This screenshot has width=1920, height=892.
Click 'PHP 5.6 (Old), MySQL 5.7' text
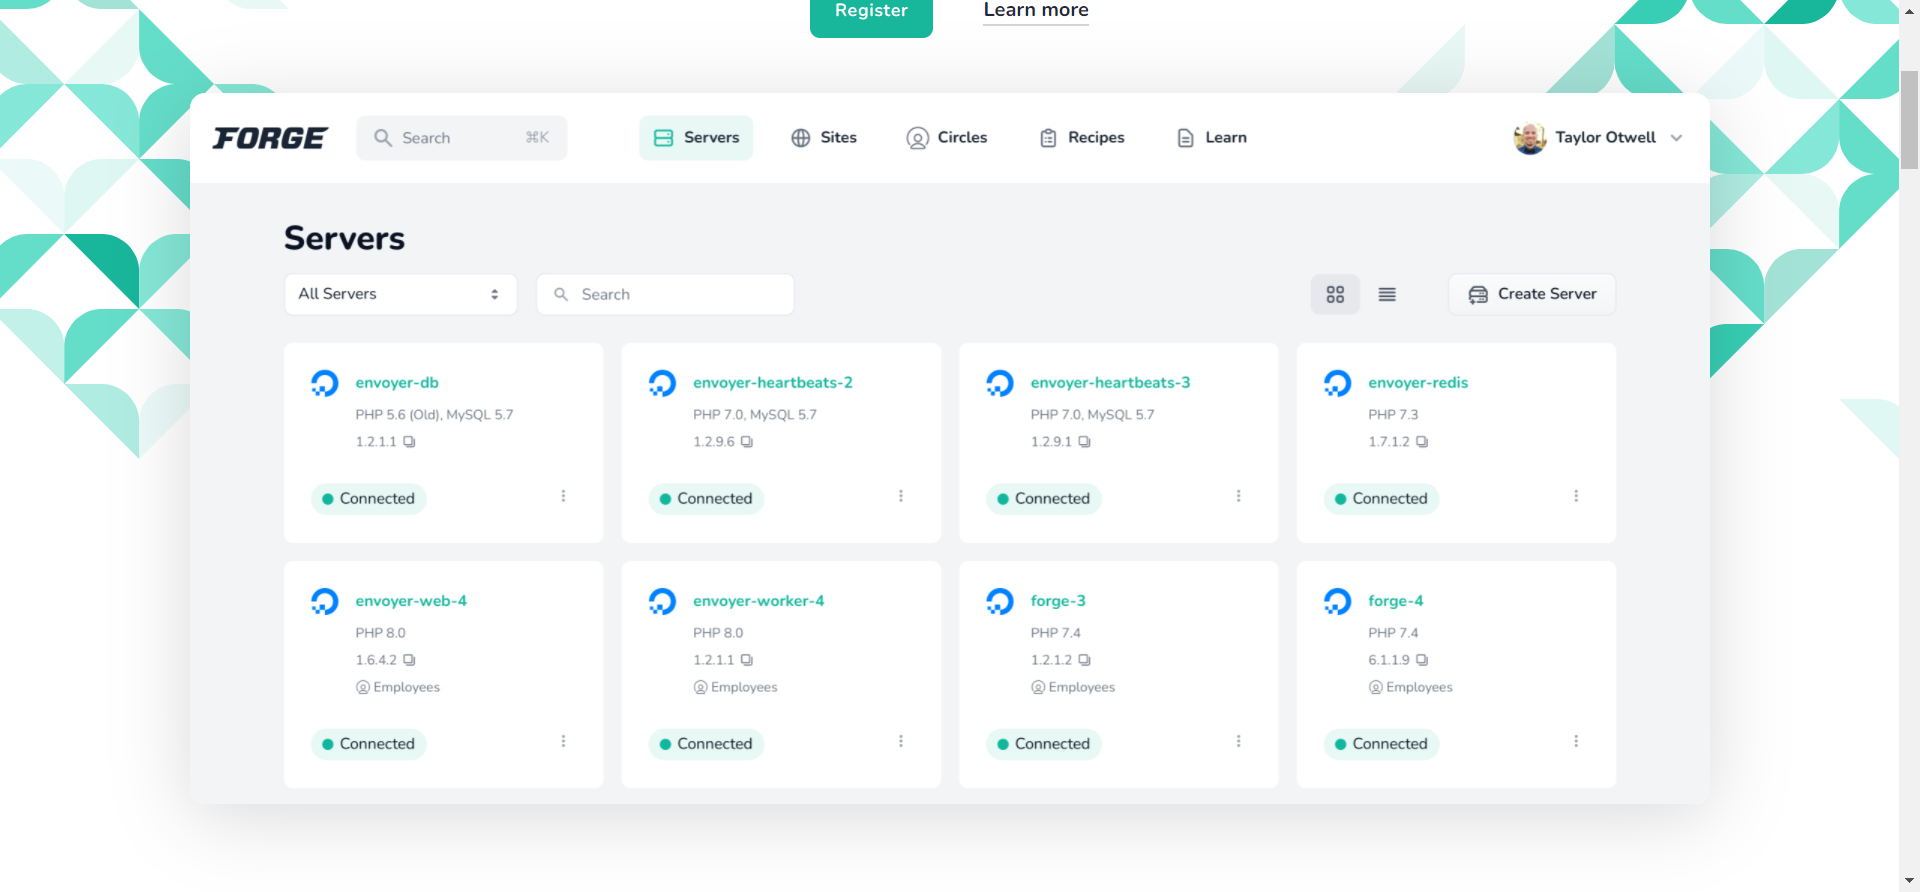(434, 415)
